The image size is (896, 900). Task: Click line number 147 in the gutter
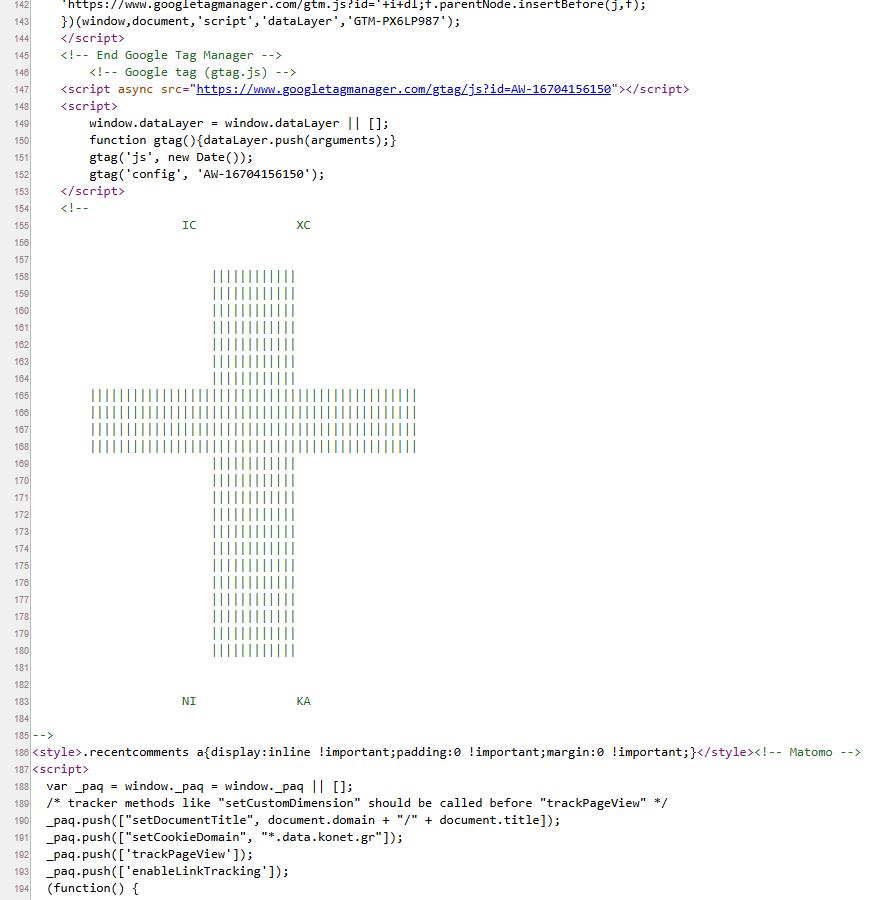coord(22,90)
